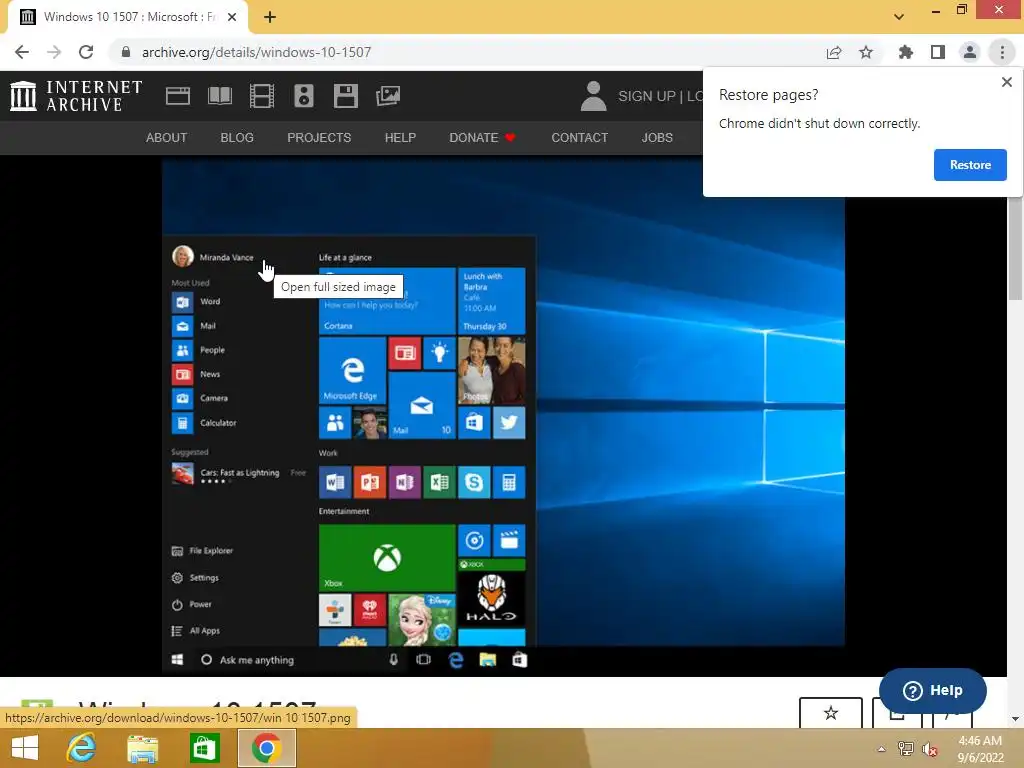Close the Windows 10 1507 tab
The height and width of the screenshot is (768, 1024).
pos(232,17)
